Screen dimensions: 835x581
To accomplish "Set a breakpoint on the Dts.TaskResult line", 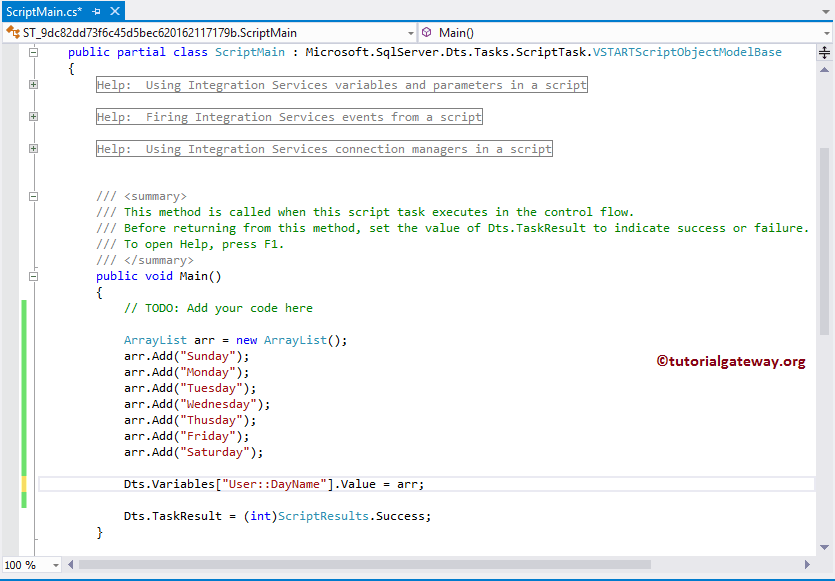I will (x=8, y=516).
